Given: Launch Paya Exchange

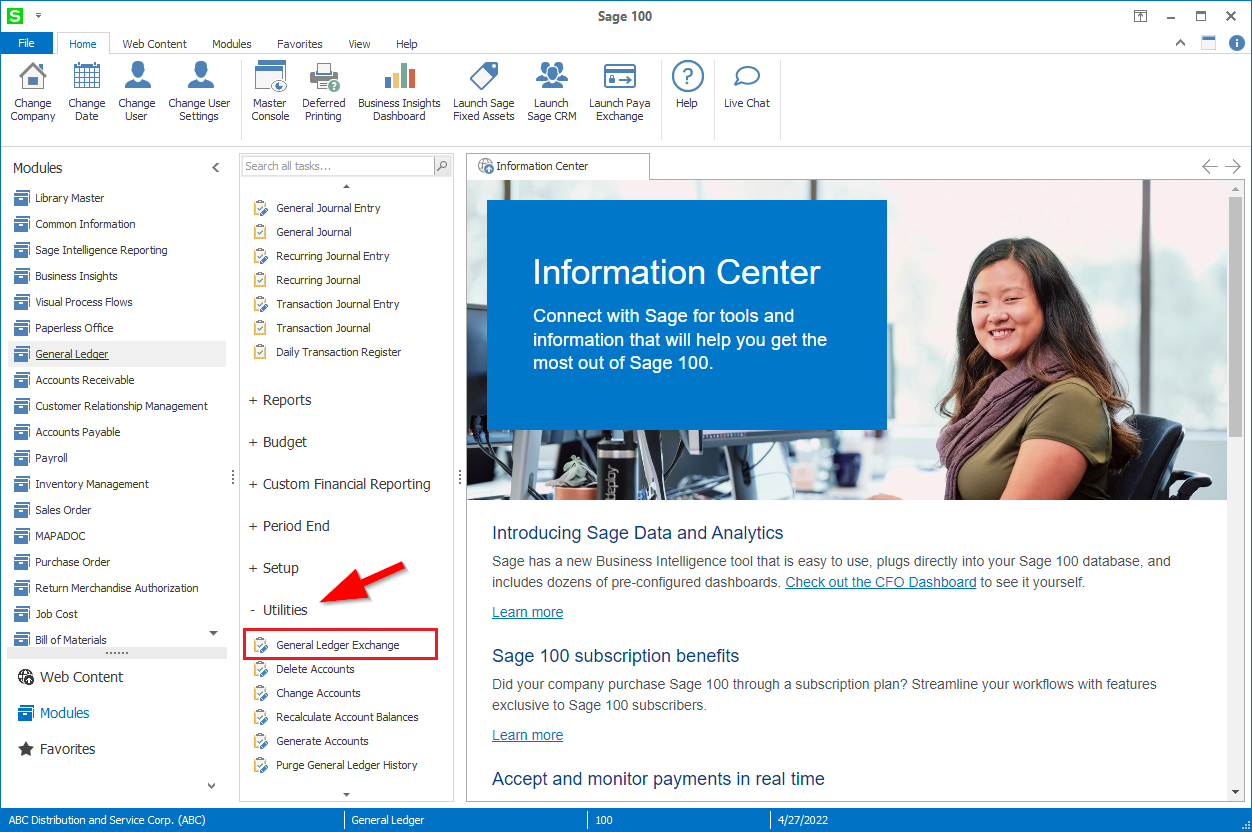Looking at the screenshot, I should pos(620,91).
